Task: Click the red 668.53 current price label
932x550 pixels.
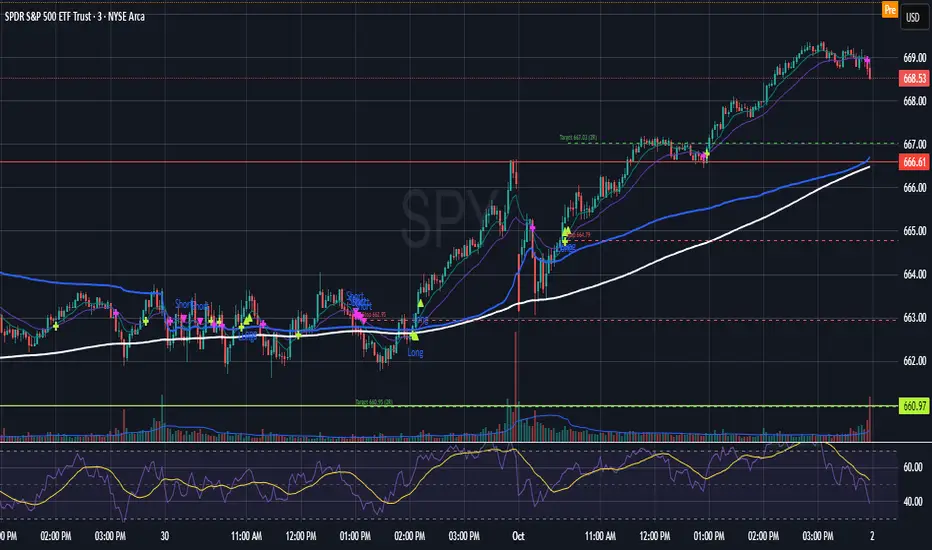Action: [x=914, y=78]
